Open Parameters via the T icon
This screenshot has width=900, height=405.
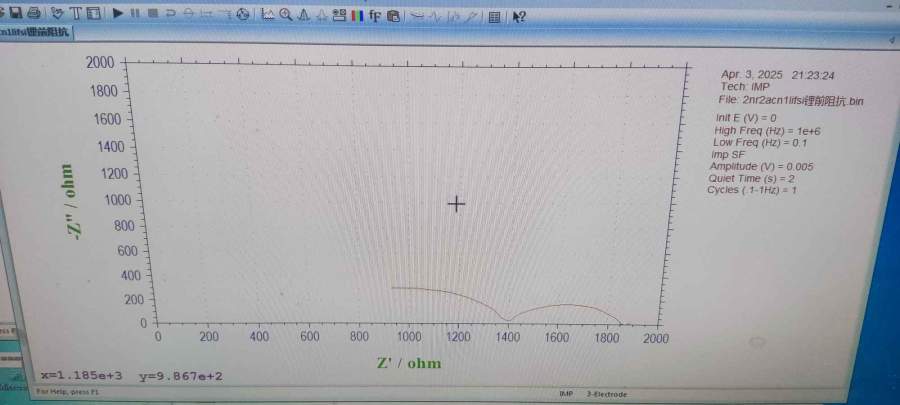point(75,14)
